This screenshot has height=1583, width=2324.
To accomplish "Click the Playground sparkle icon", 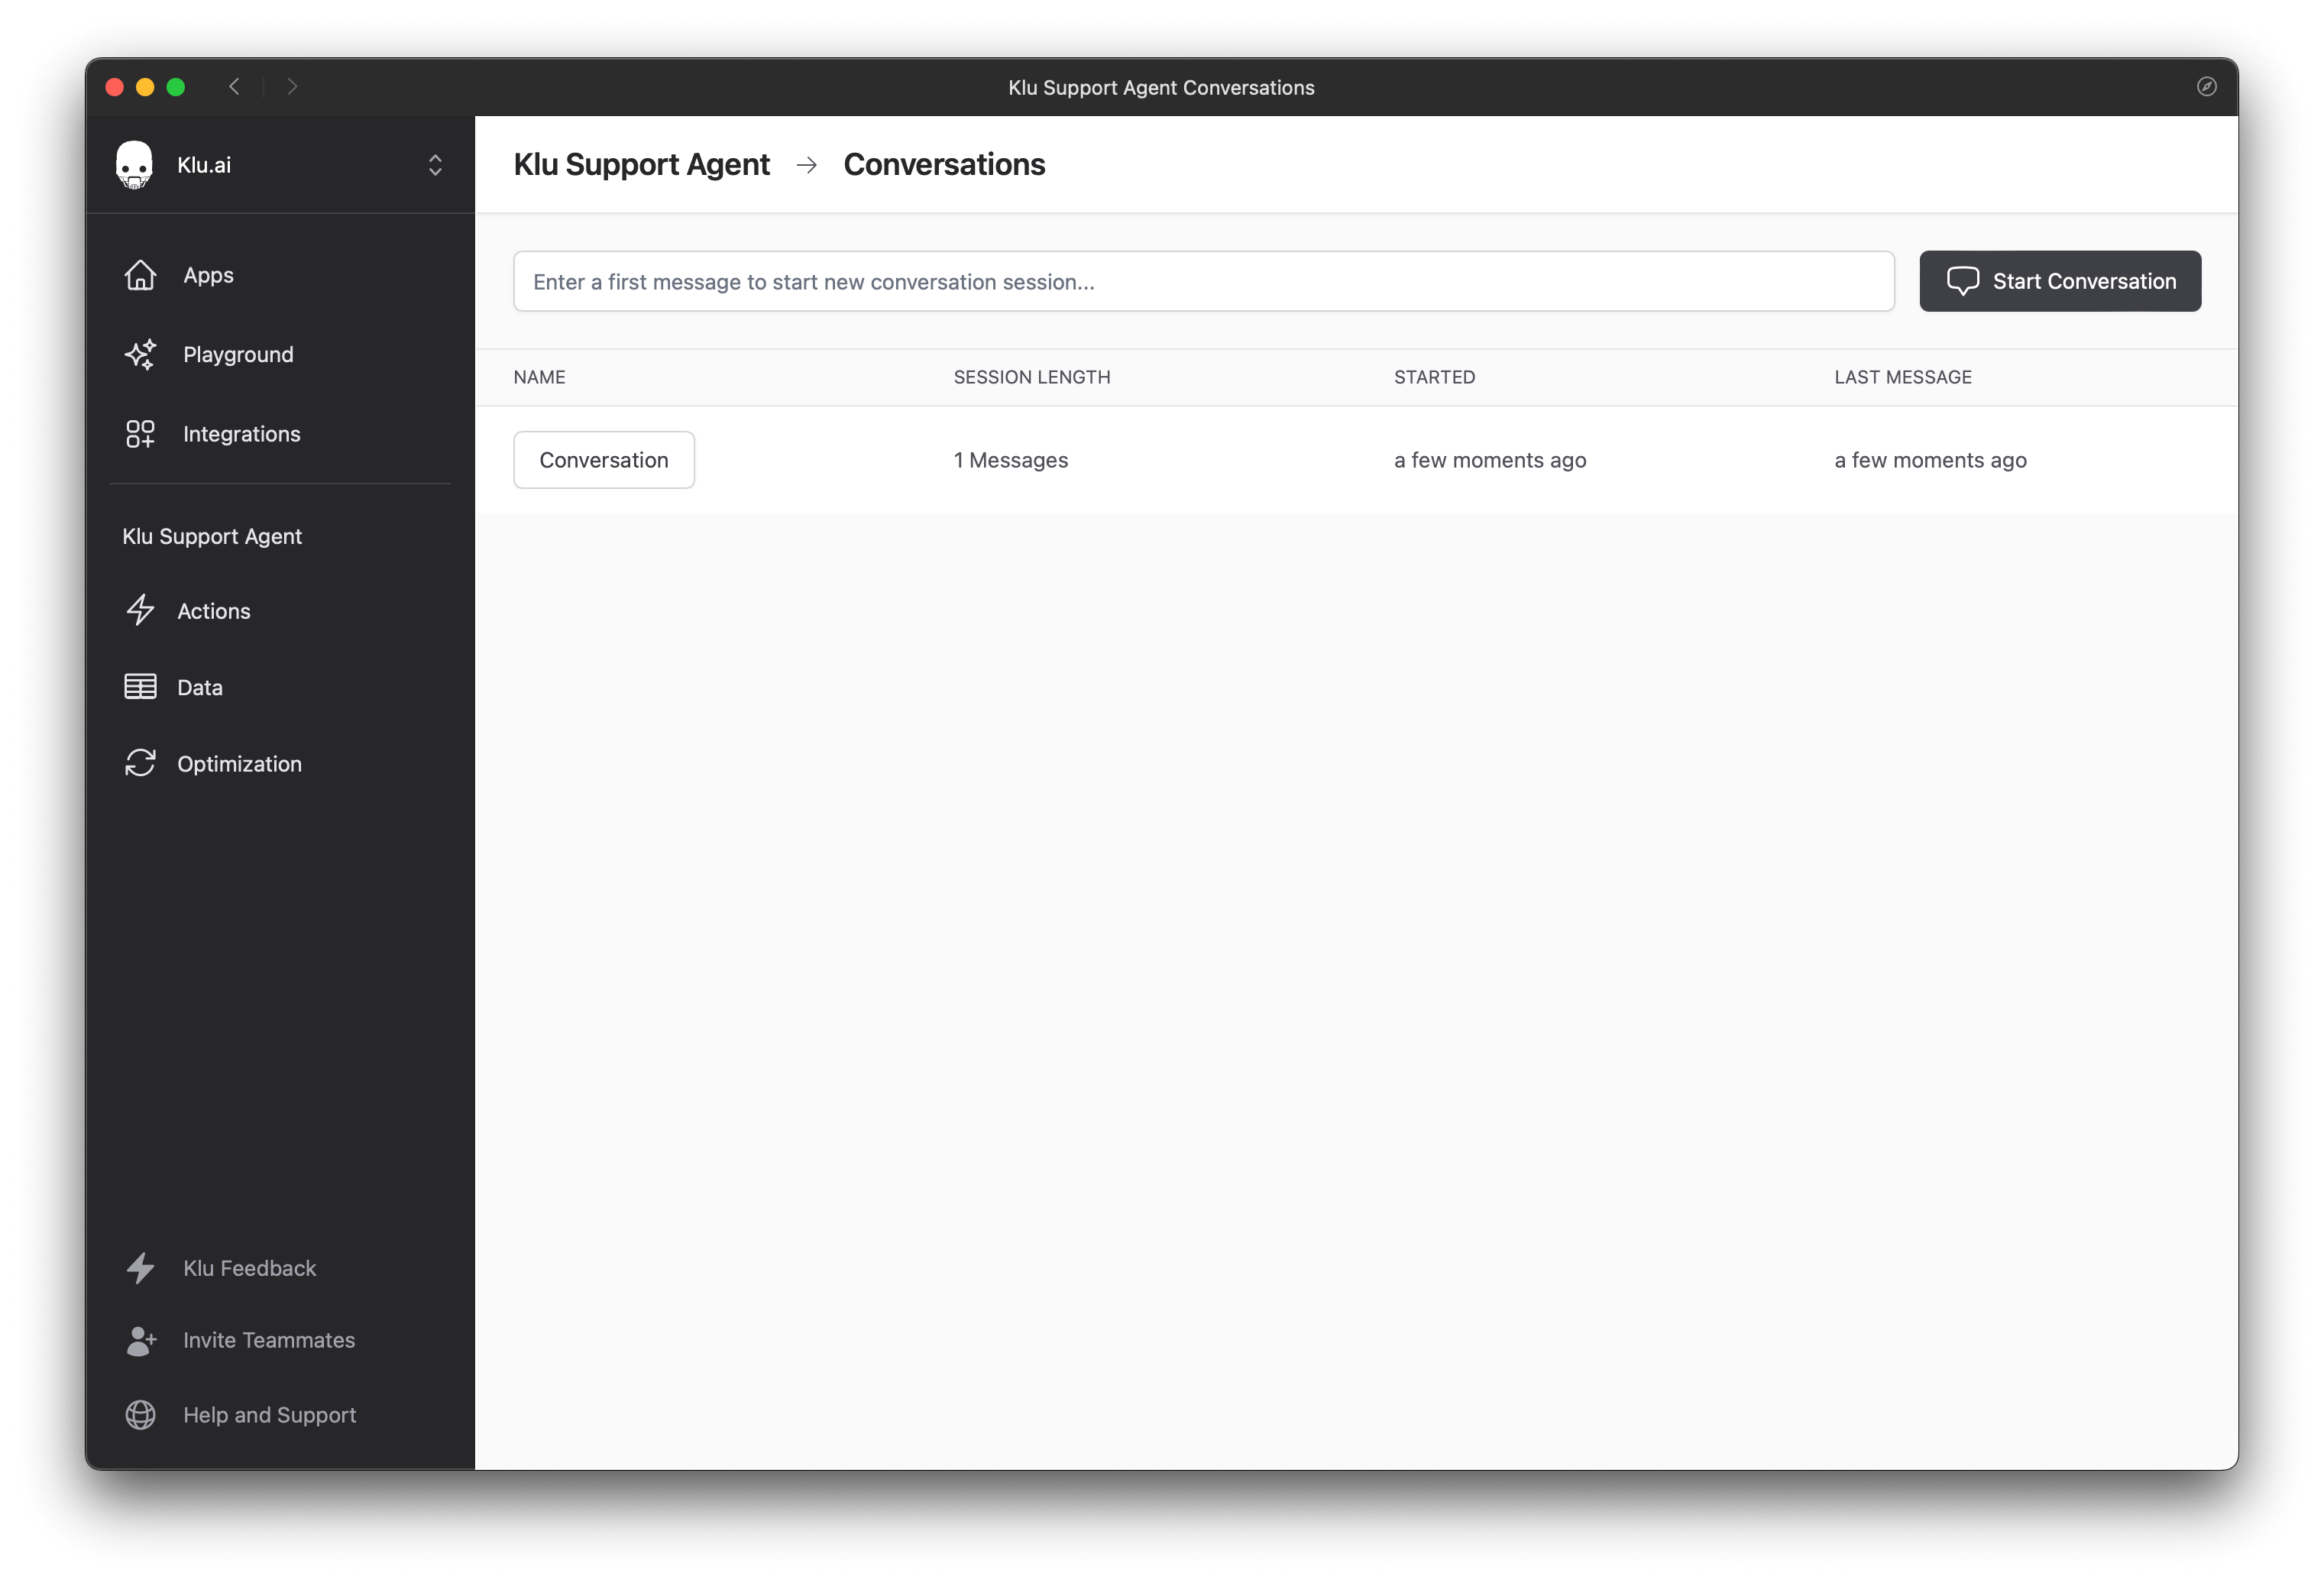I will coord(140,354).
